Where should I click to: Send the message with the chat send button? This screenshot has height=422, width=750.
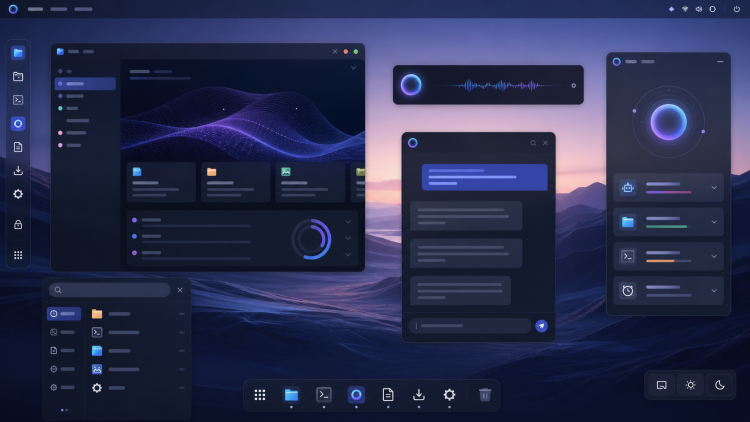541,326
